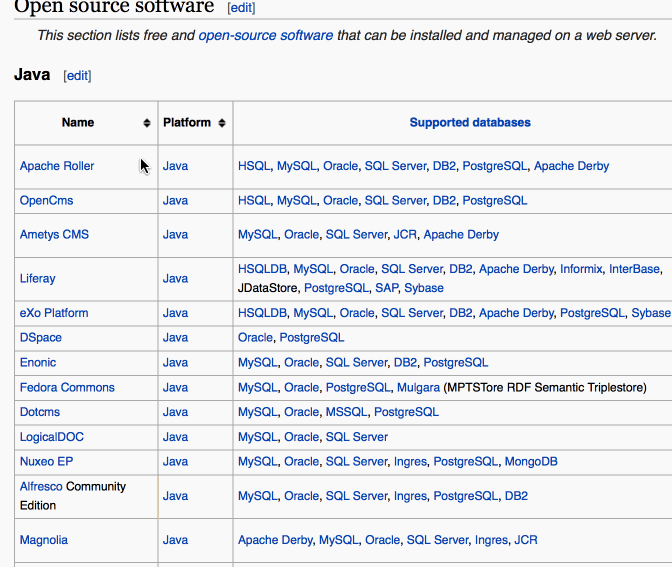Open the Magnolia article
672x567 pixels.
(x=44, y=540)
